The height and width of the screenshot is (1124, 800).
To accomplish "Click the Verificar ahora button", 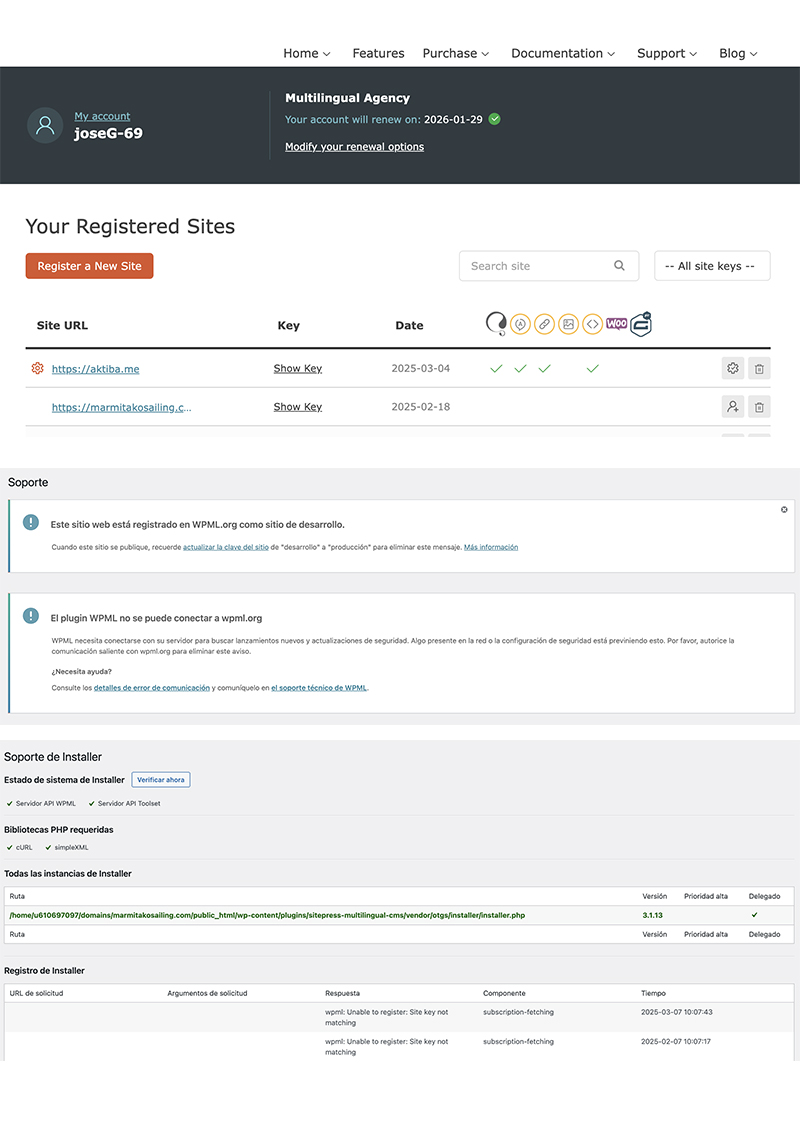I will click(161, 779).
